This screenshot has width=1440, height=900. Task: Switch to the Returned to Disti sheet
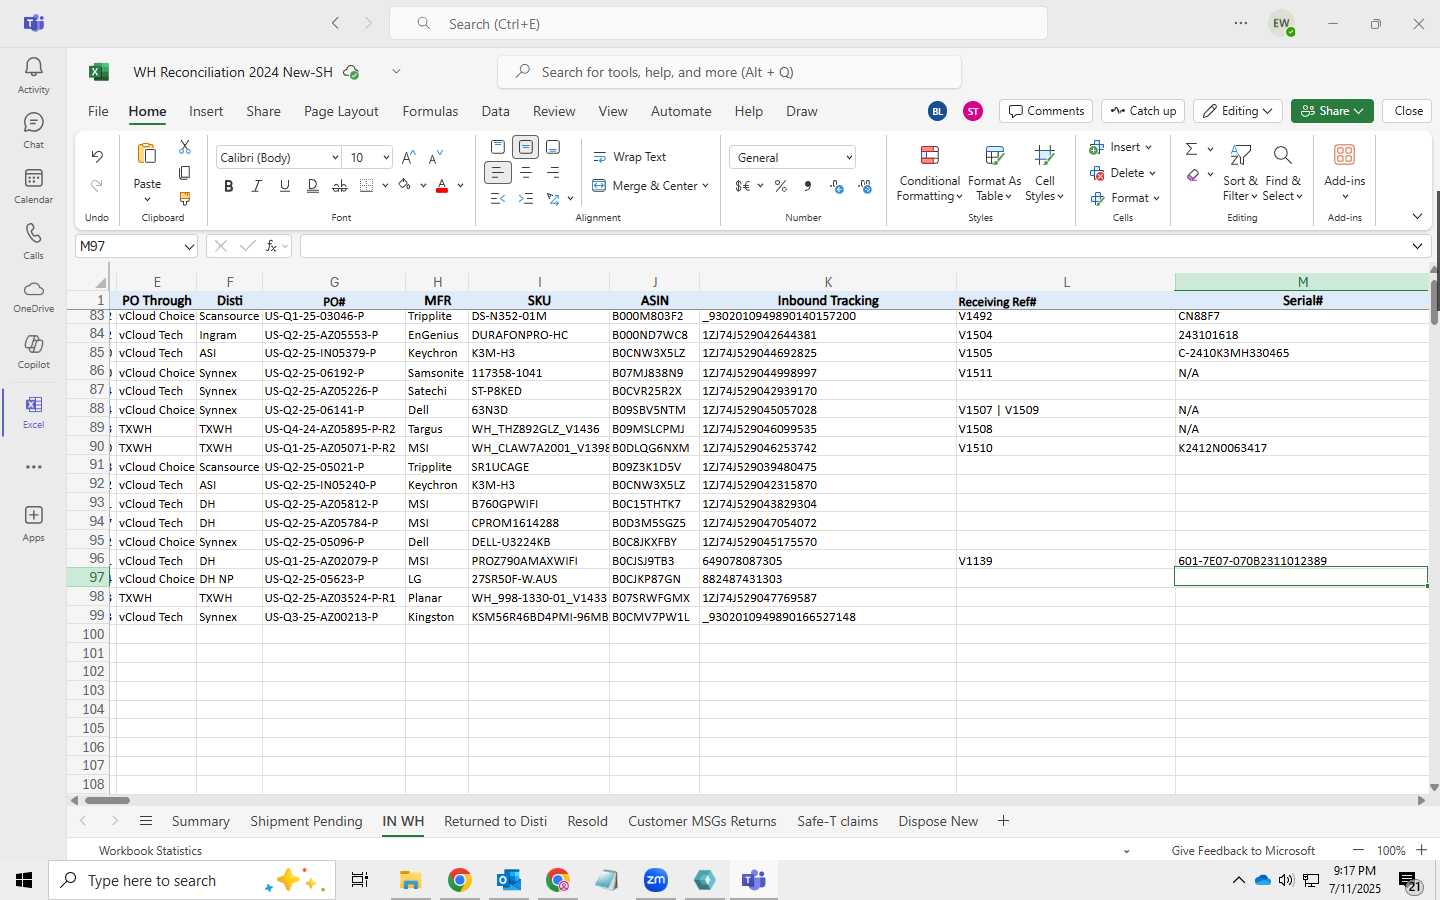click(495, 821)
